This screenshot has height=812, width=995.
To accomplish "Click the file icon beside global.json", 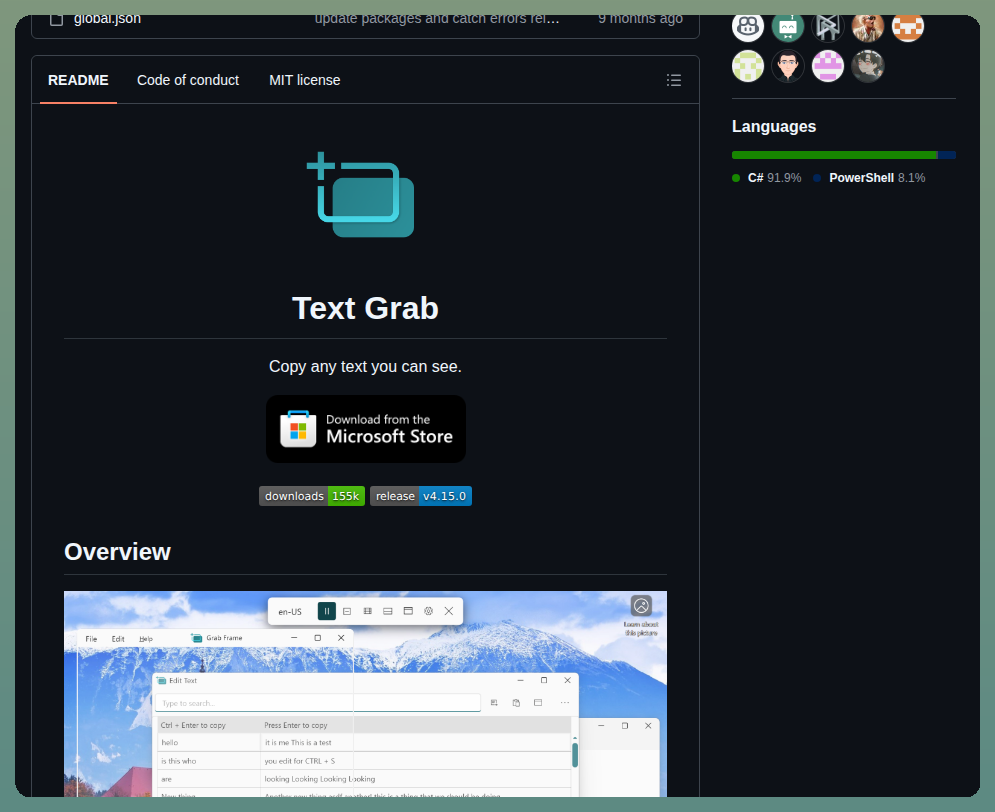I will click(x=56, y=19).
